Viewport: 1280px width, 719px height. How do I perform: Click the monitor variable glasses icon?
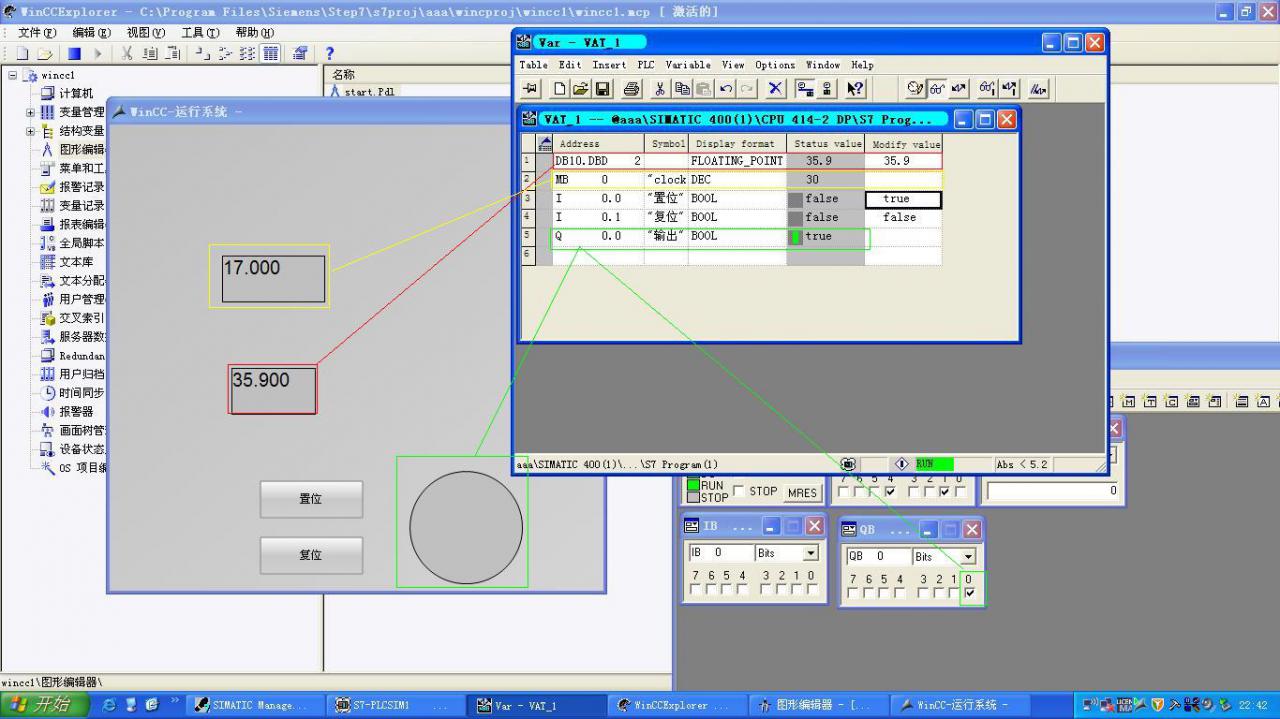[x=937, y=89]
